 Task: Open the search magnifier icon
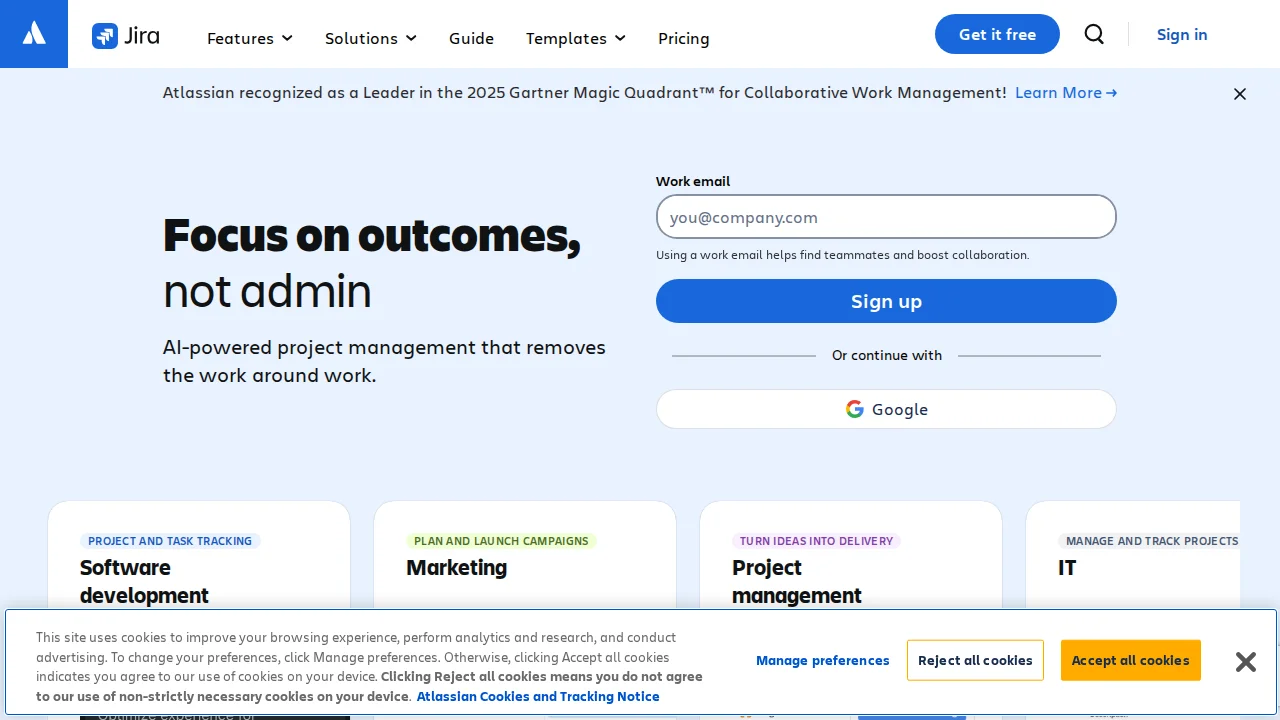pyautogui.click(x=1094, y=34)
